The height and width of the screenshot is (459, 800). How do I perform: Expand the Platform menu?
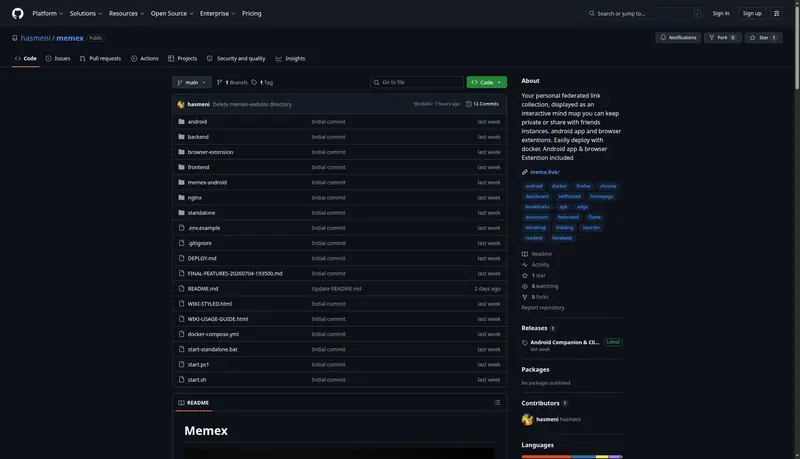[47, 13]
